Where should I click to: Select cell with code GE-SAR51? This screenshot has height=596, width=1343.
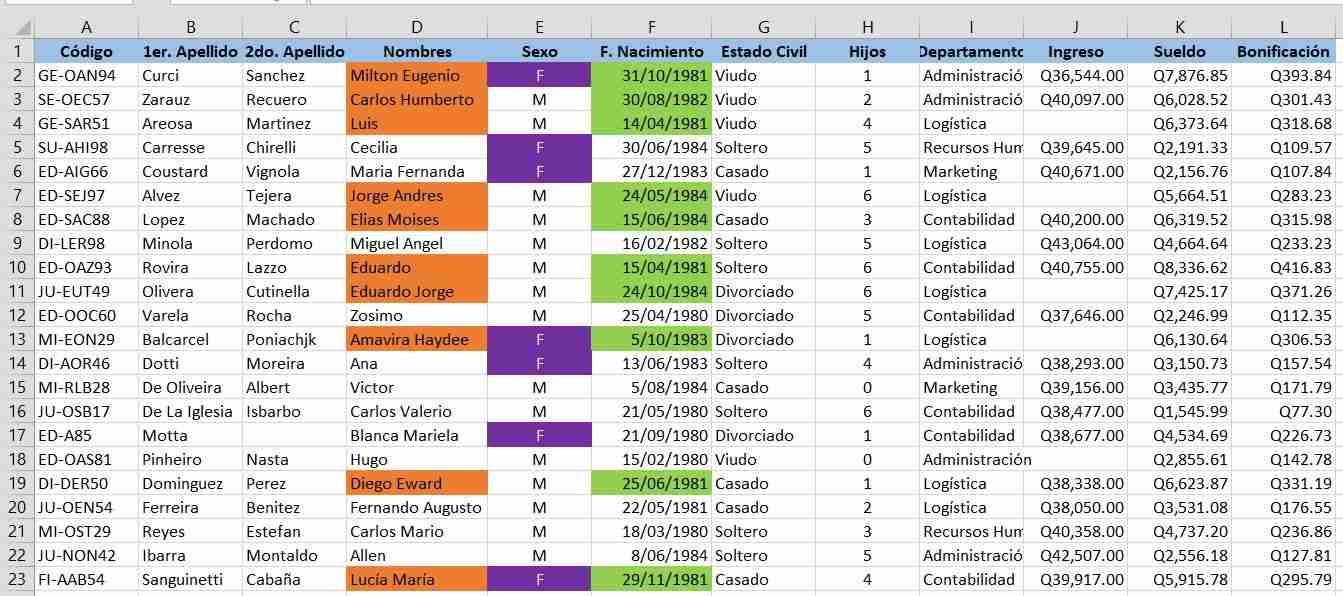(86, 123)
